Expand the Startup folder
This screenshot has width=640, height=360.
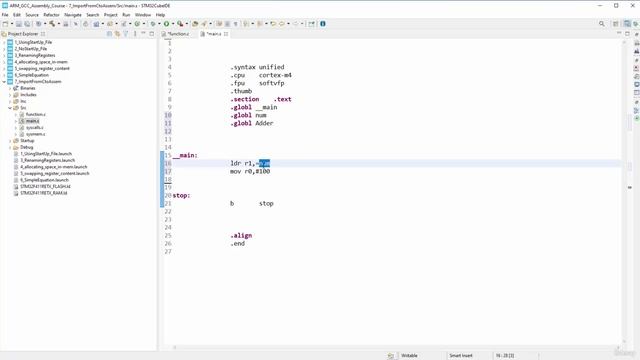tap(10, 140)
